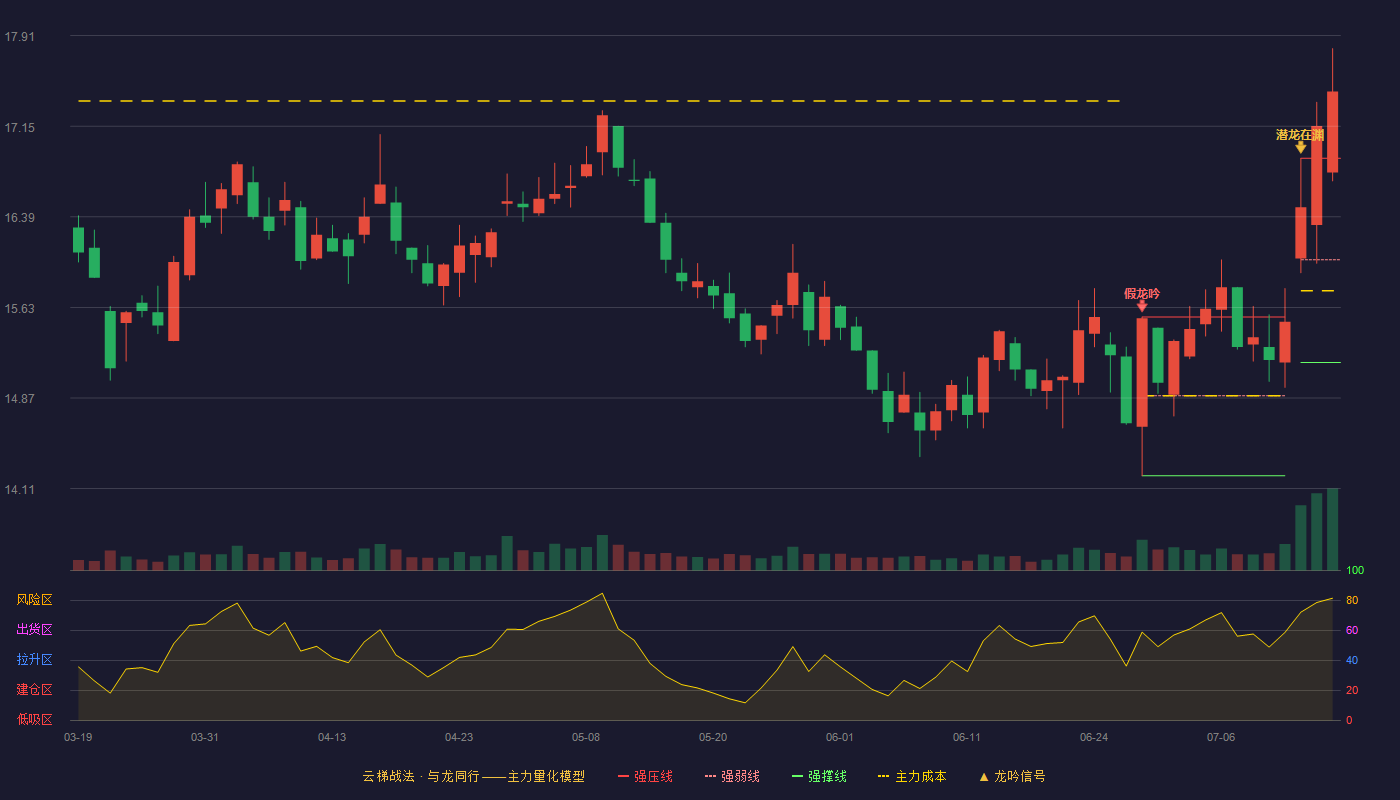Click the 05-08 date label

click(586, 737)
